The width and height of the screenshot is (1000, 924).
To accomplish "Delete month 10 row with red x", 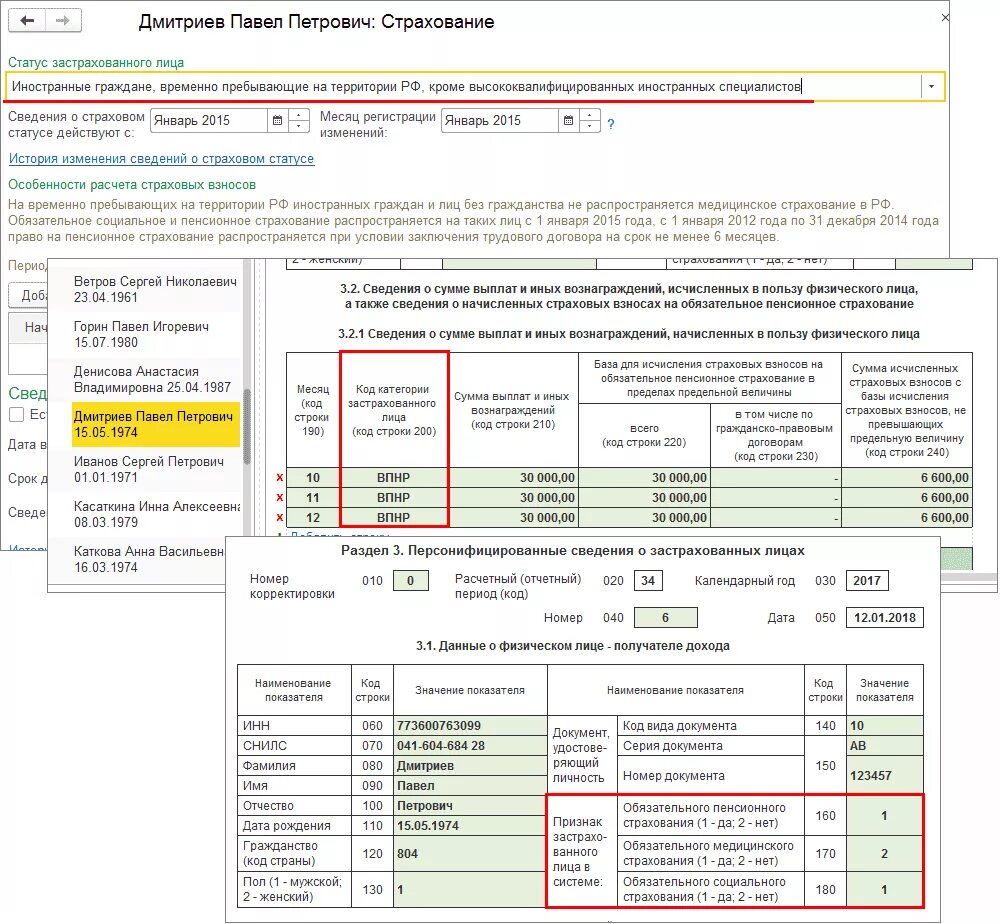I will pyautogui.click(x=279, y=478).
